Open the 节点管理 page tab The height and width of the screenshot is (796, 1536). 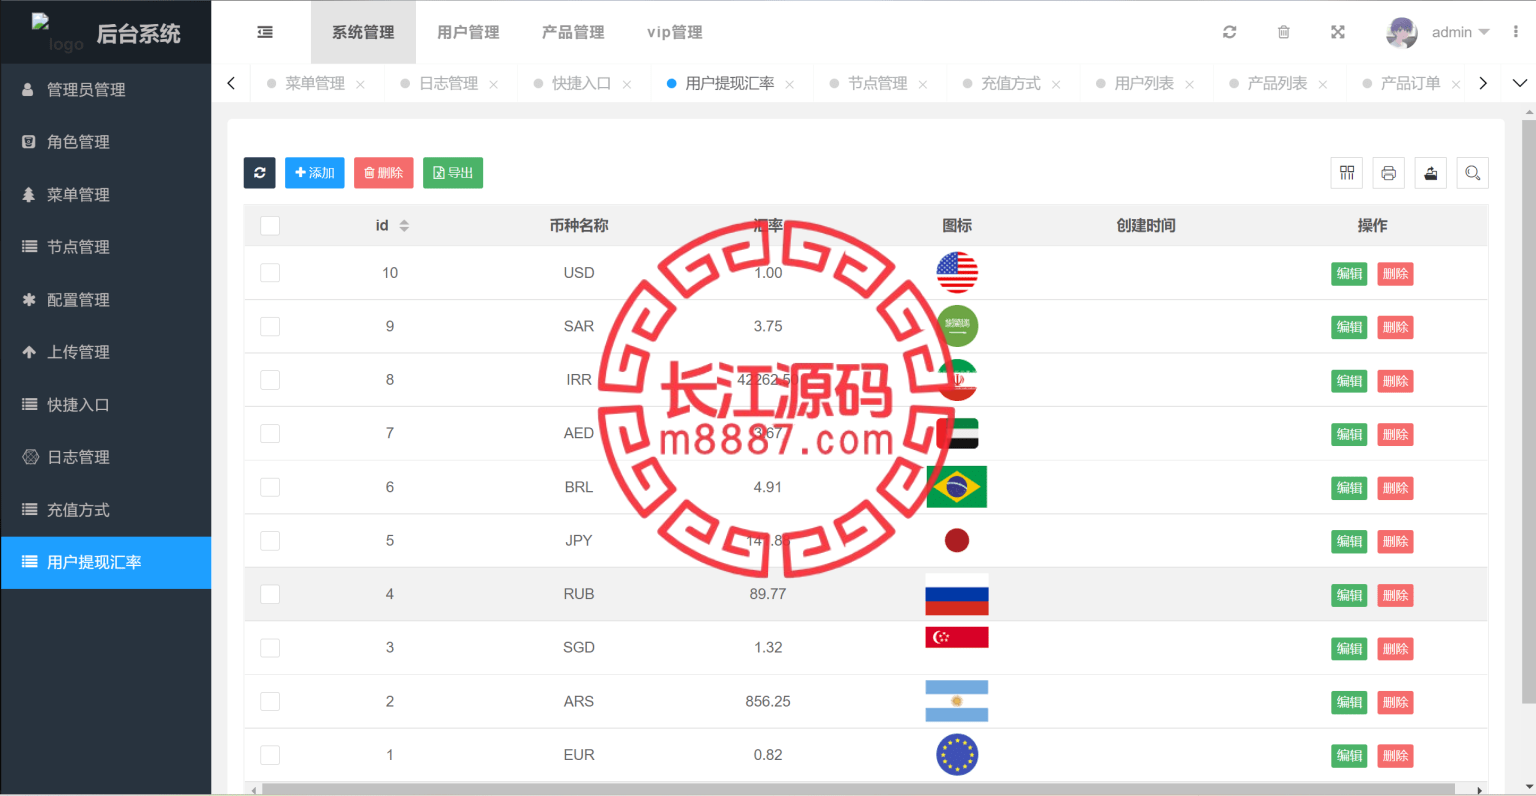point(877,84)
